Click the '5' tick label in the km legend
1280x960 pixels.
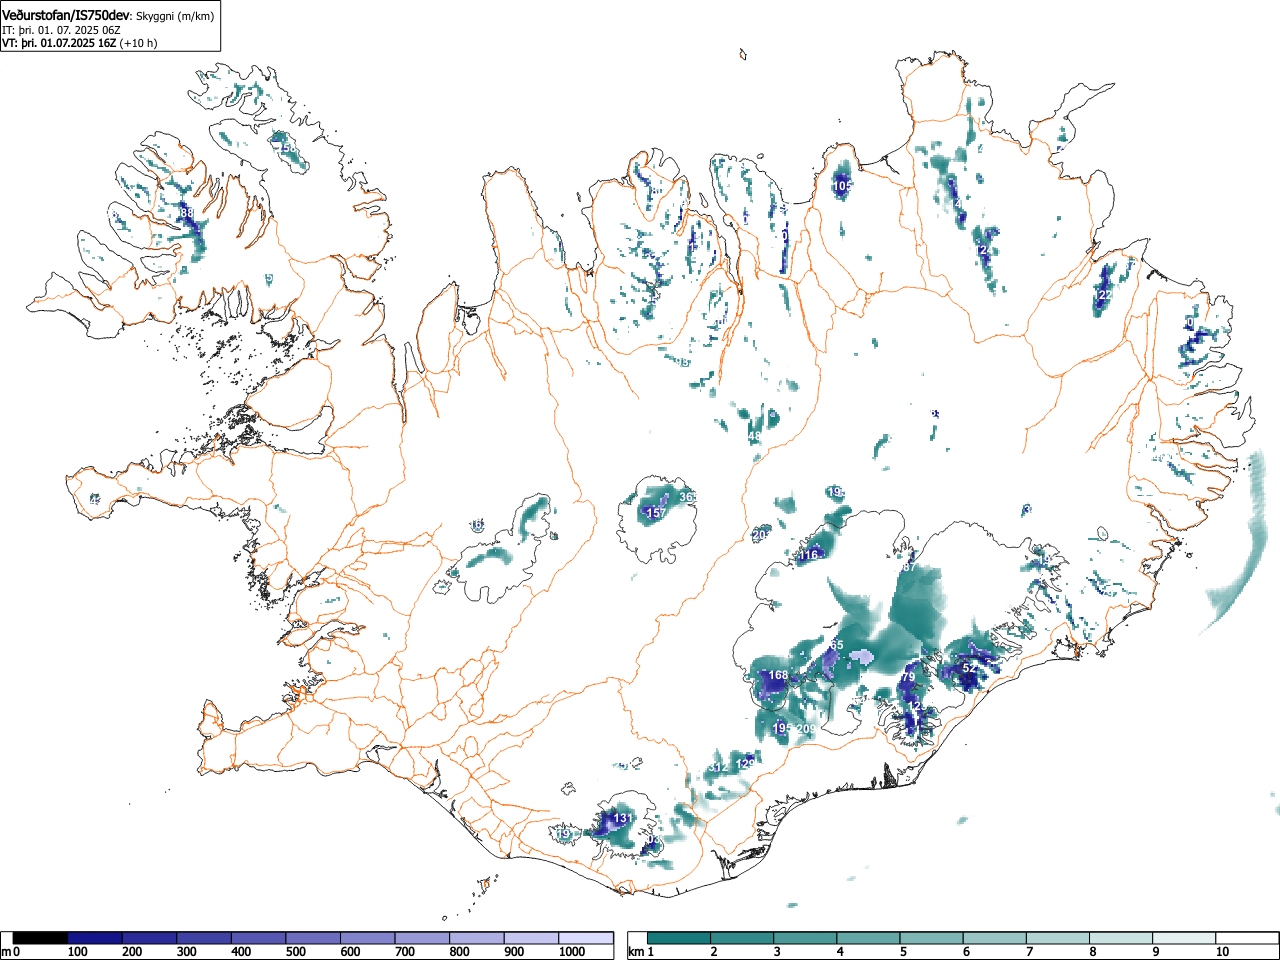click(x=903, y=952)
